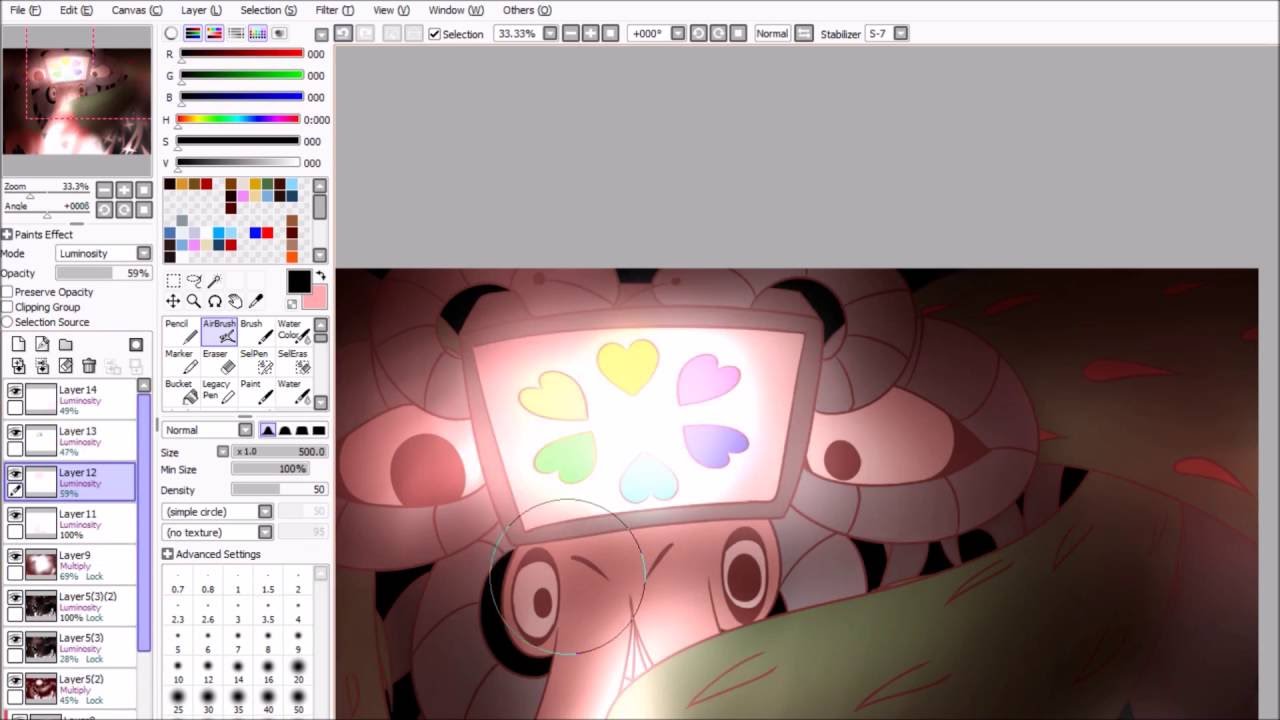The height and width of the screenshot is (720, 1280).
Task: Click the undo button in toolbar
Action: (x=343, y=33)
